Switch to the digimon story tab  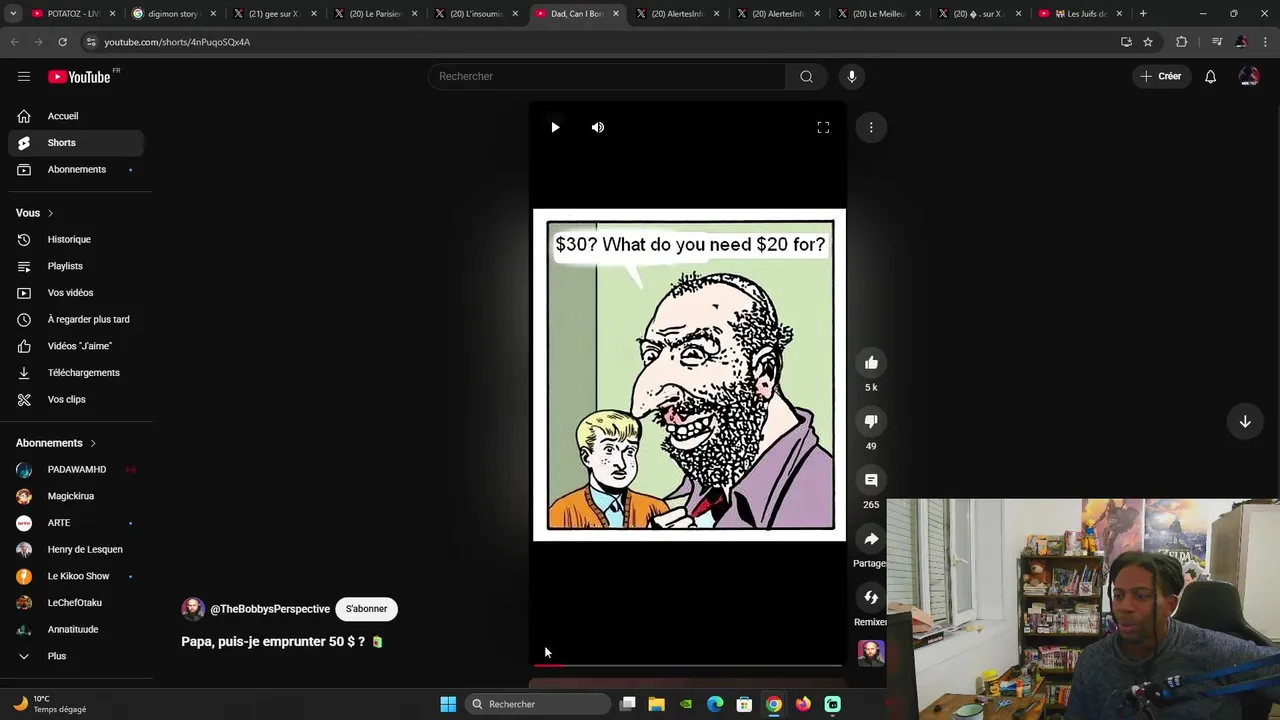point(173,14)
